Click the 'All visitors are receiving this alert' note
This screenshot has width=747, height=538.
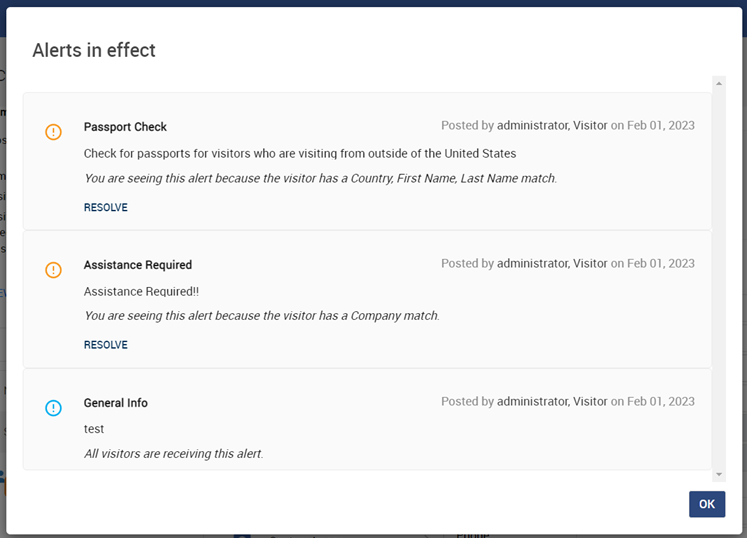pos(174,454)
